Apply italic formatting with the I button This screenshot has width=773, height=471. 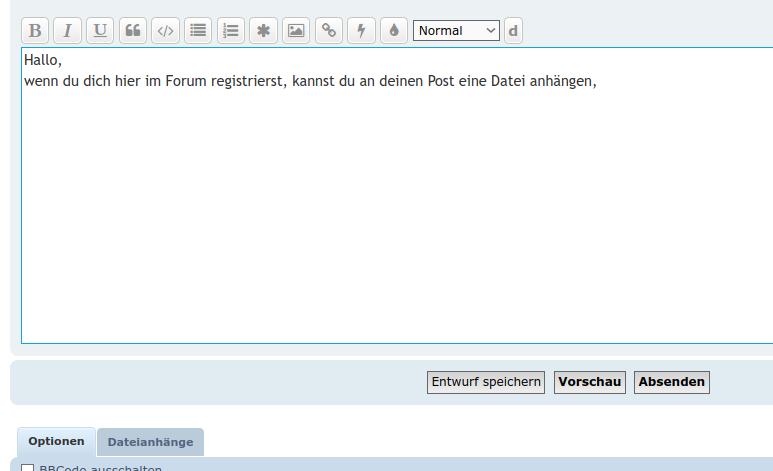point(67,30)
